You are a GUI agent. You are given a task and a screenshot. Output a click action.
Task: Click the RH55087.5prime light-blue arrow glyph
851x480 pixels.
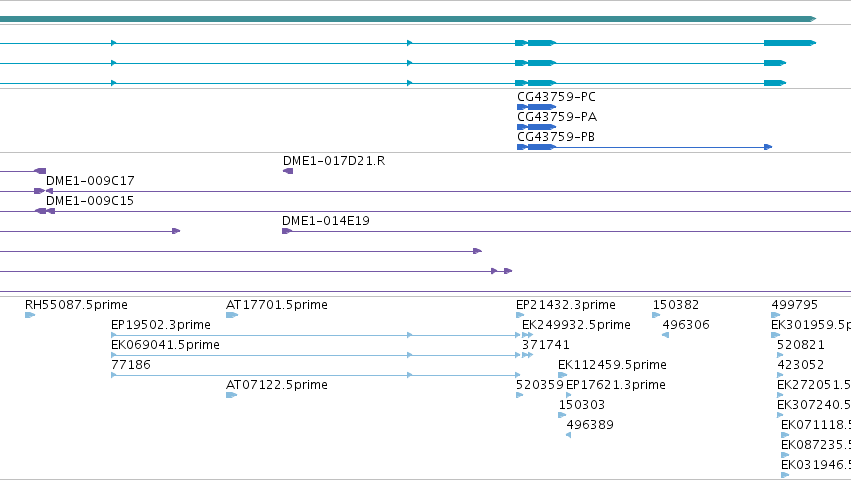point(30,315)
